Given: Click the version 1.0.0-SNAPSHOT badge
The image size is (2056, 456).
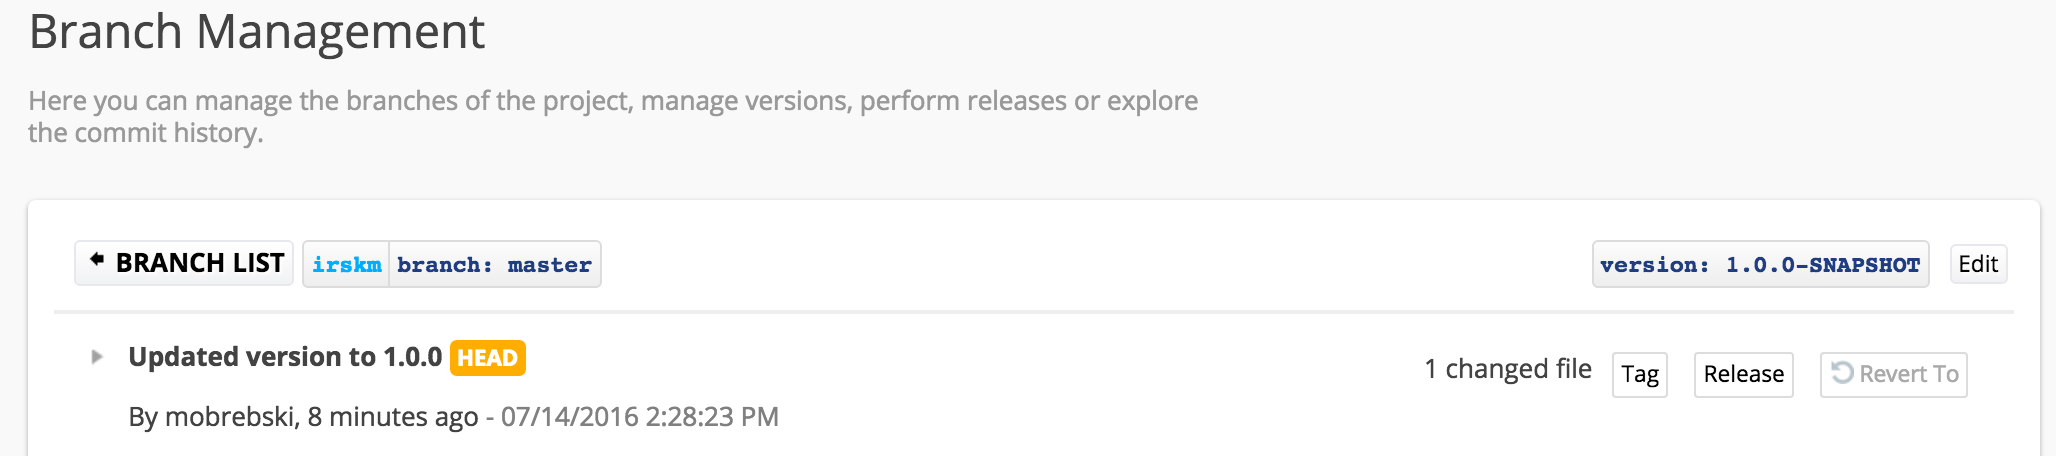Looking at the screenshot, I should tap(1760, 265).
